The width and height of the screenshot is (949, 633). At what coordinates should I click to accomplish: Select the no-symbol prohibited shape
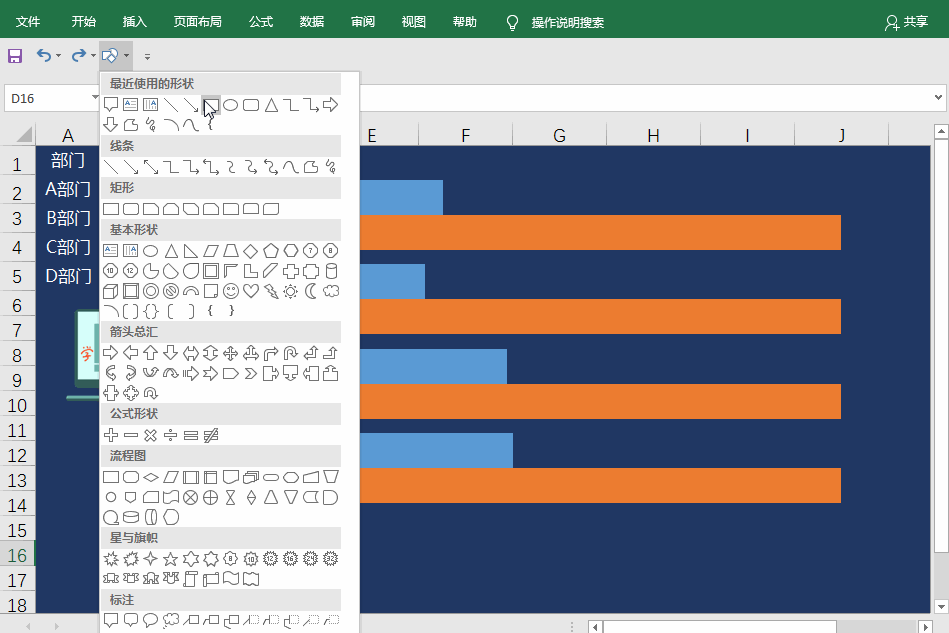[171, 291]
